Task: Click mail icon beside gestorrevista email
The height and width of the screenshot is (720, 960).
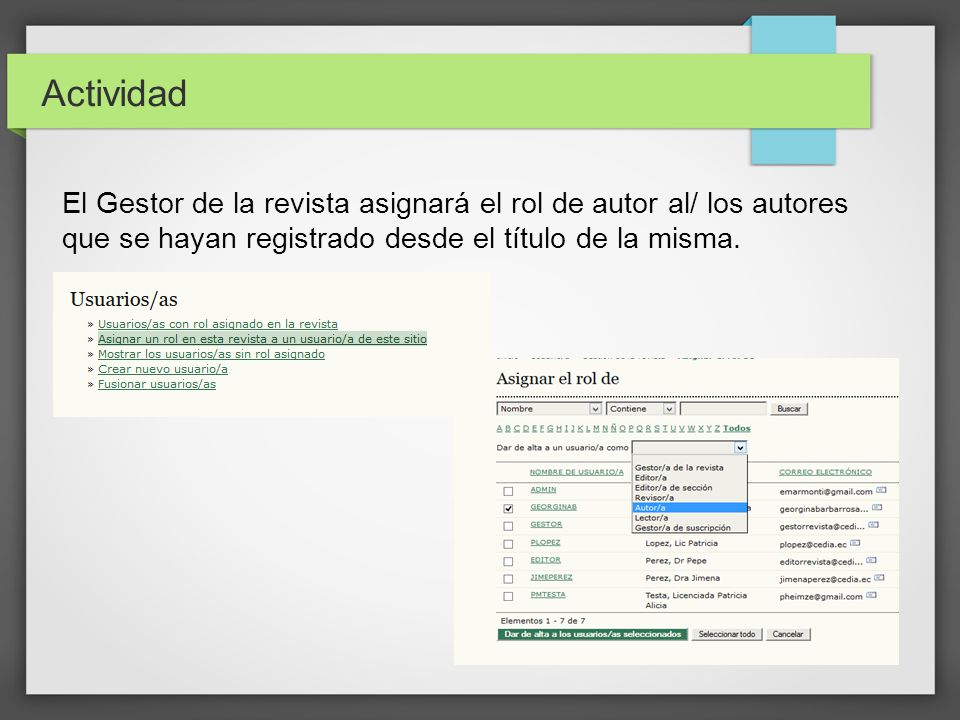Action: click(x=874, y=525)
